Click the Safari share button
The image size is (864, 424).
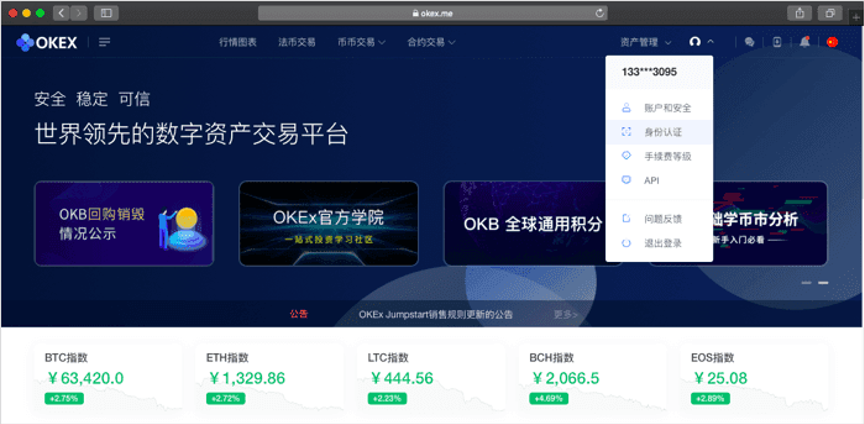pos(800,13)
